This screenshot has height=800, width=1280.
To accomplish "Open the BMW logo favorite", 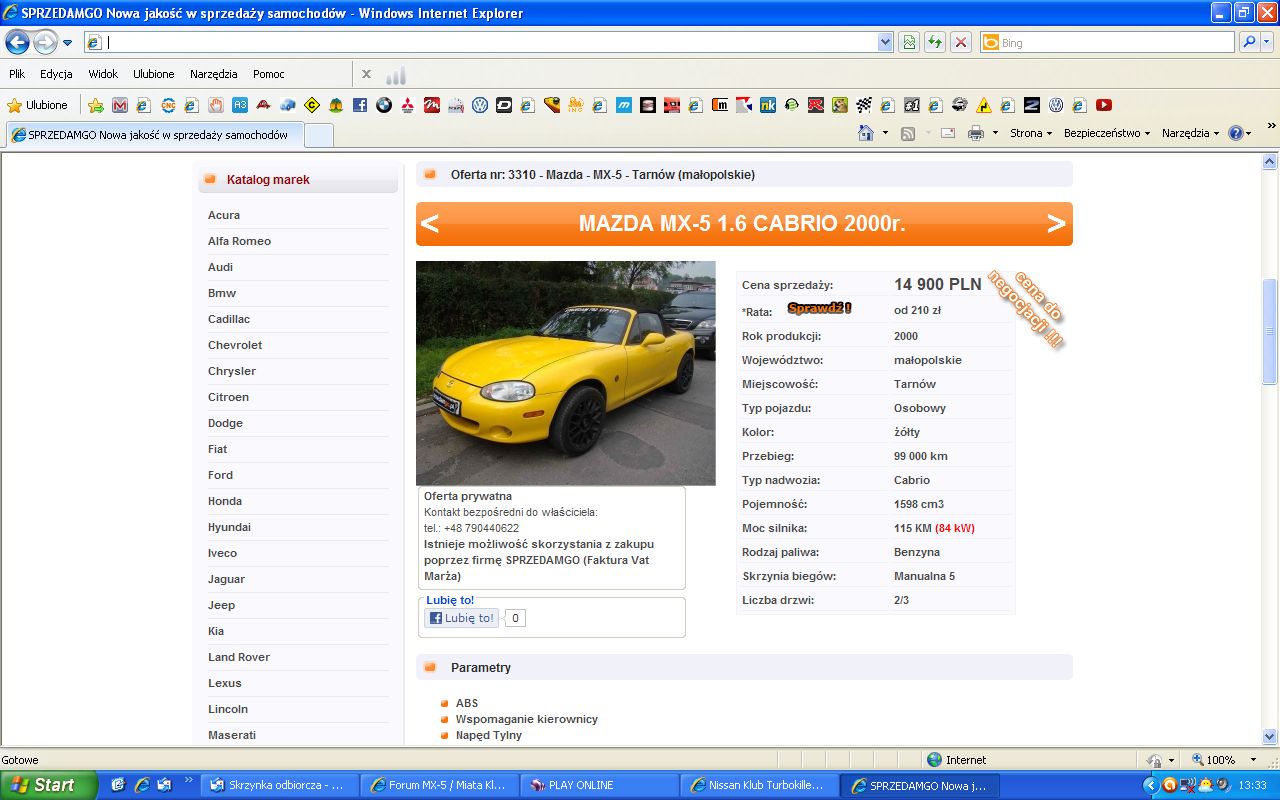I will [x=384, y=105].
